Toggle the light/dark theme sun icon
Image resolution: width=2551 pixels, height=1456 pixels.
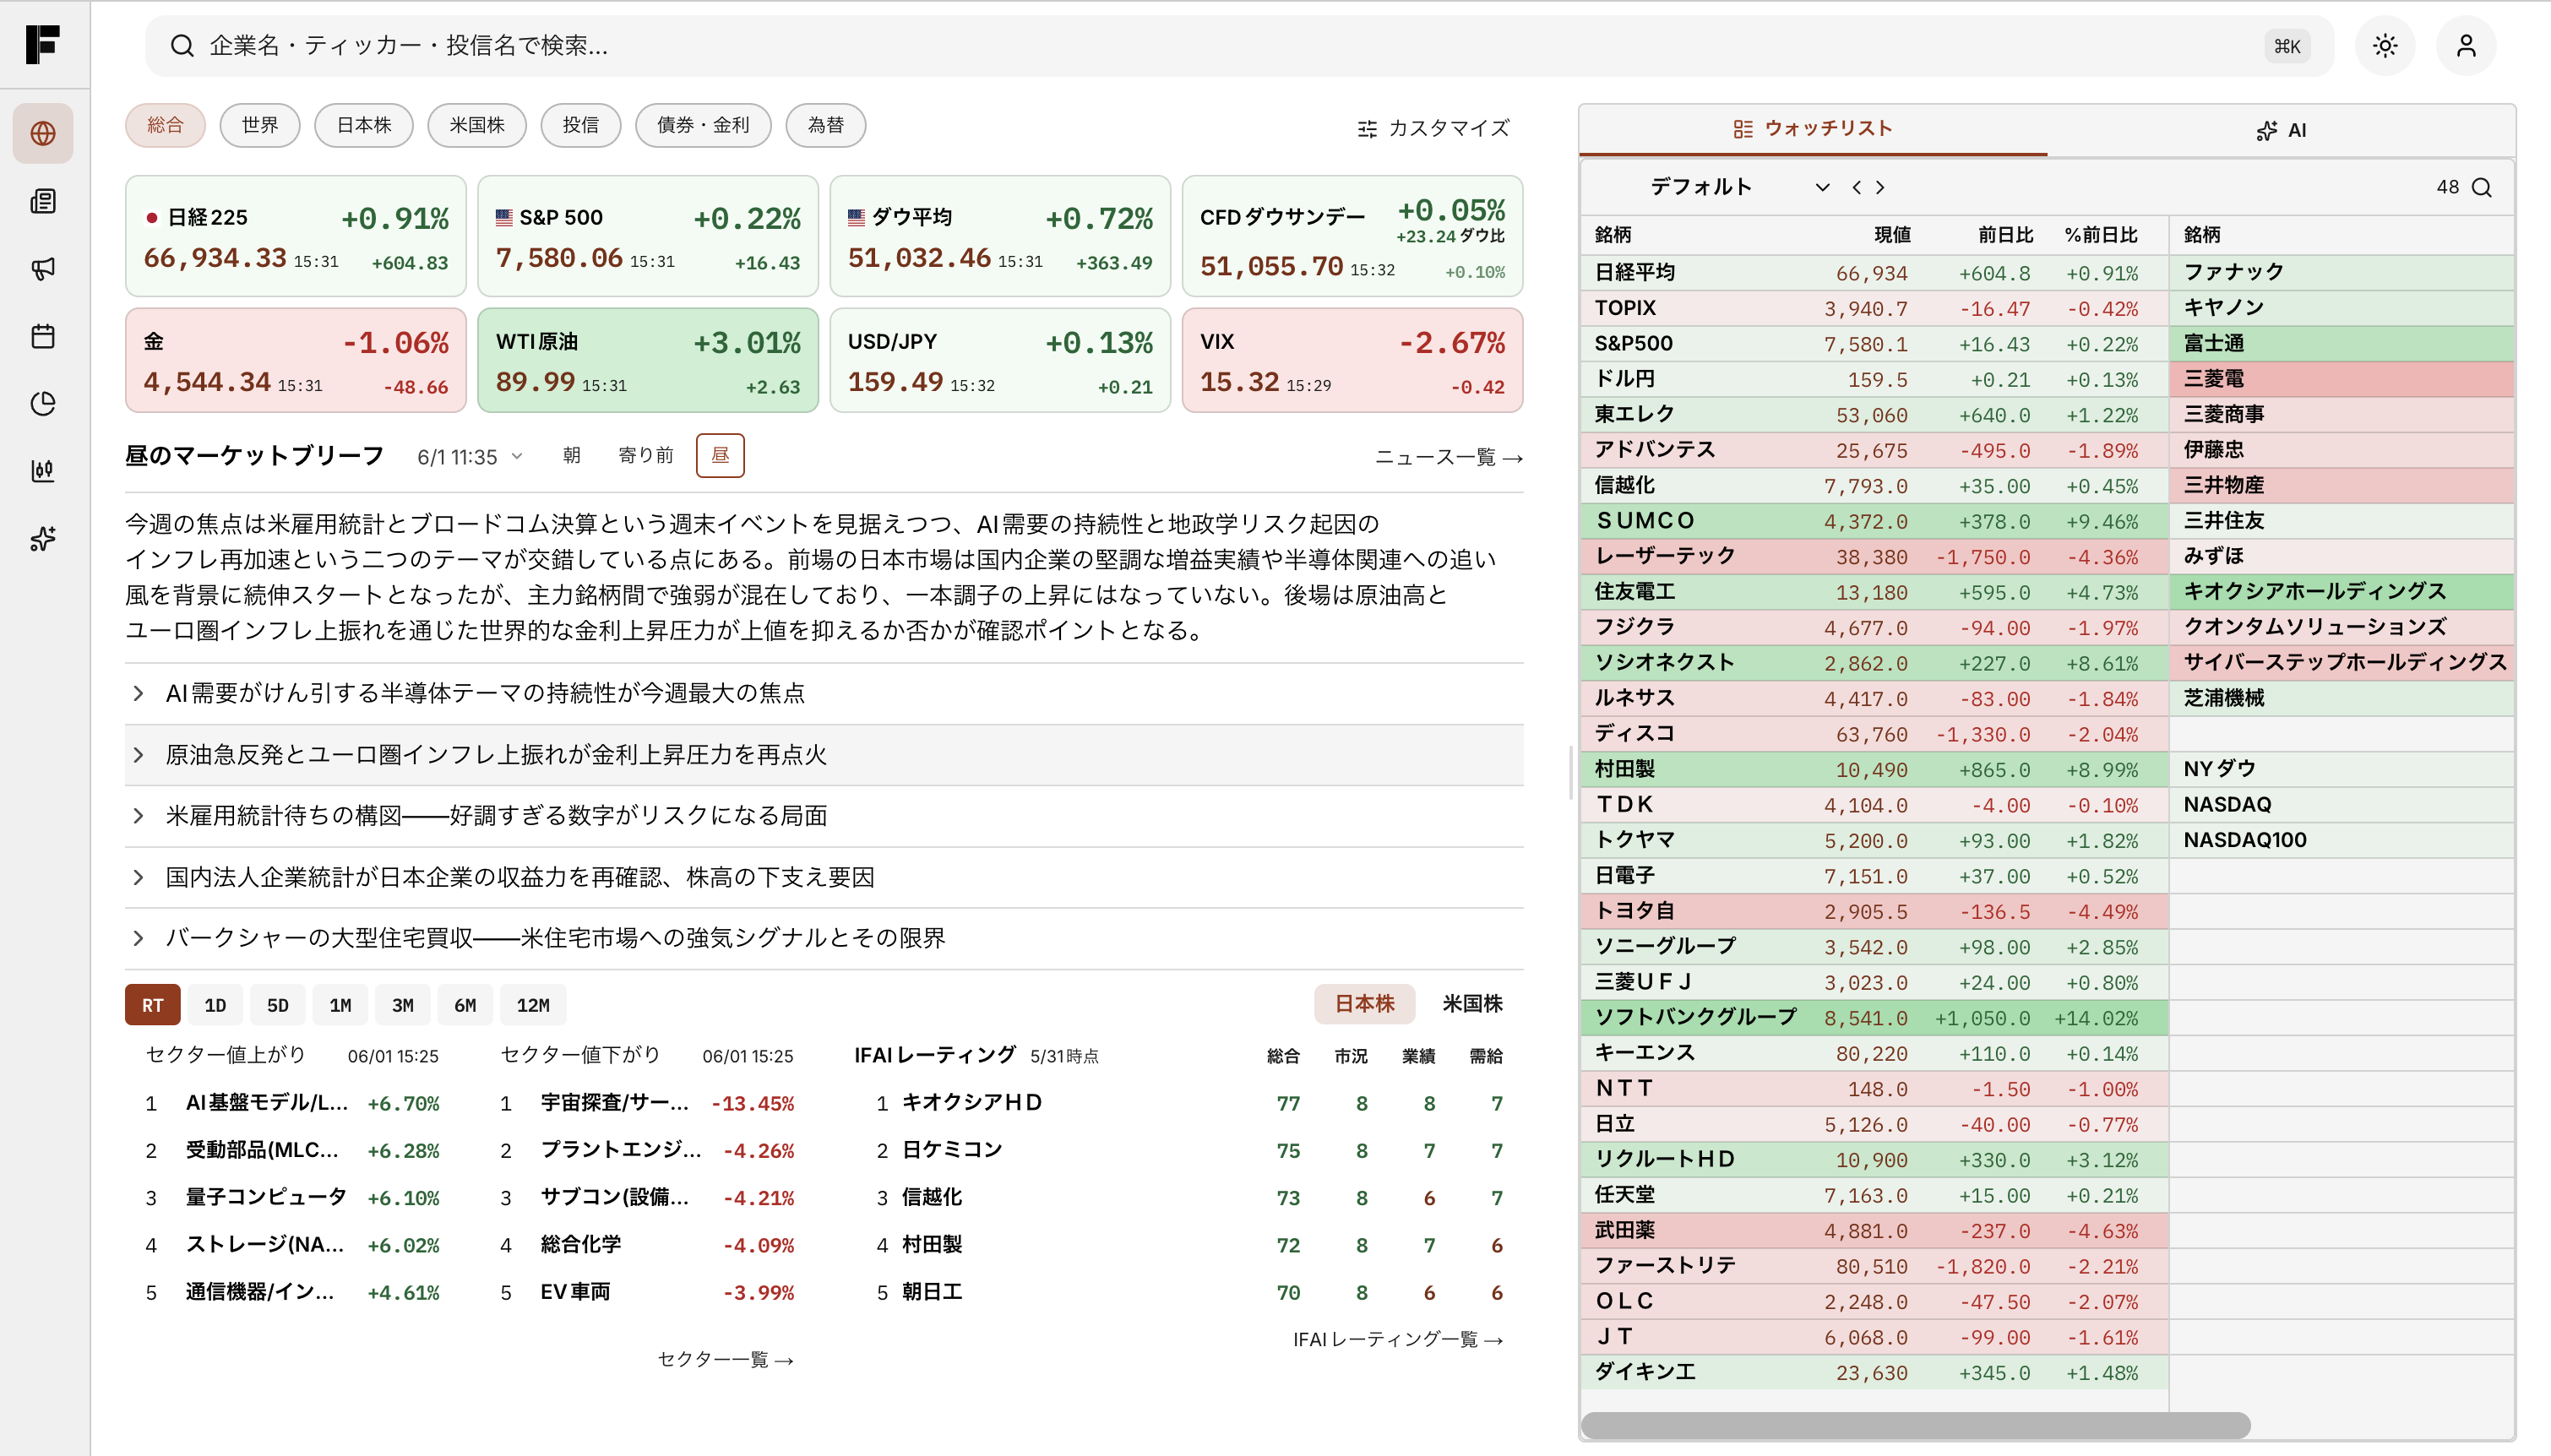click(x=2385, y=46)
